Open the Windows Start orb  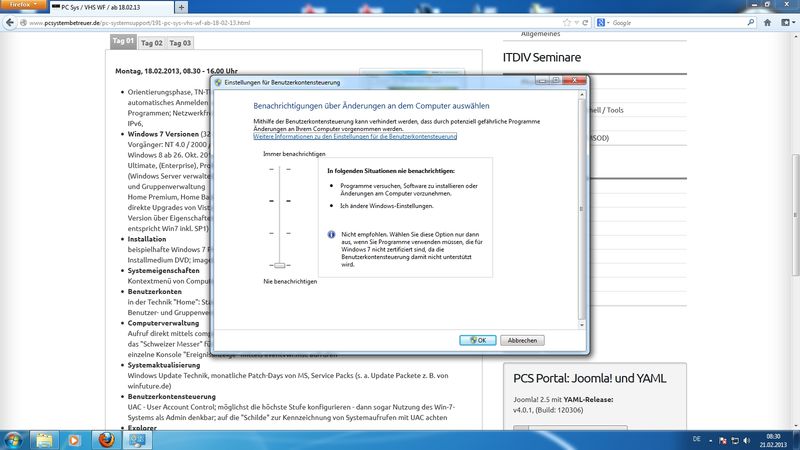(13, 440)
